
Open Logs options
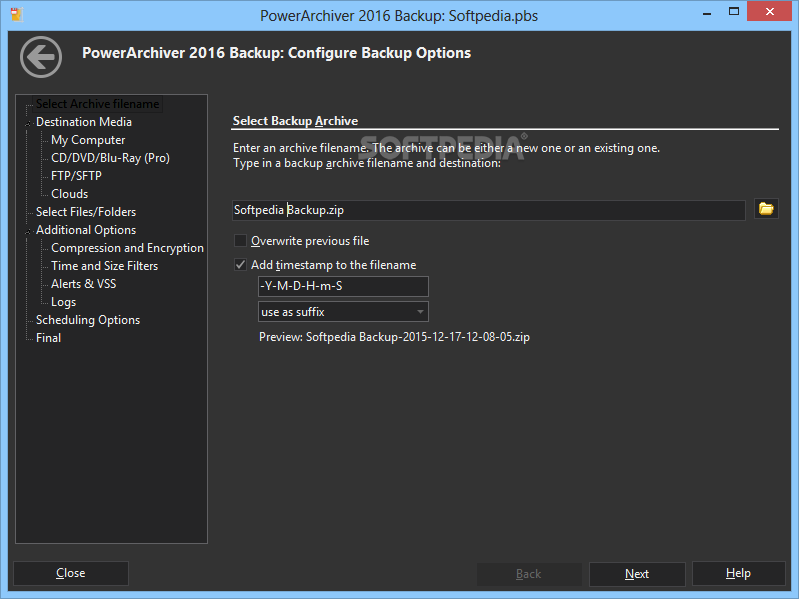(x=63, y=302)
